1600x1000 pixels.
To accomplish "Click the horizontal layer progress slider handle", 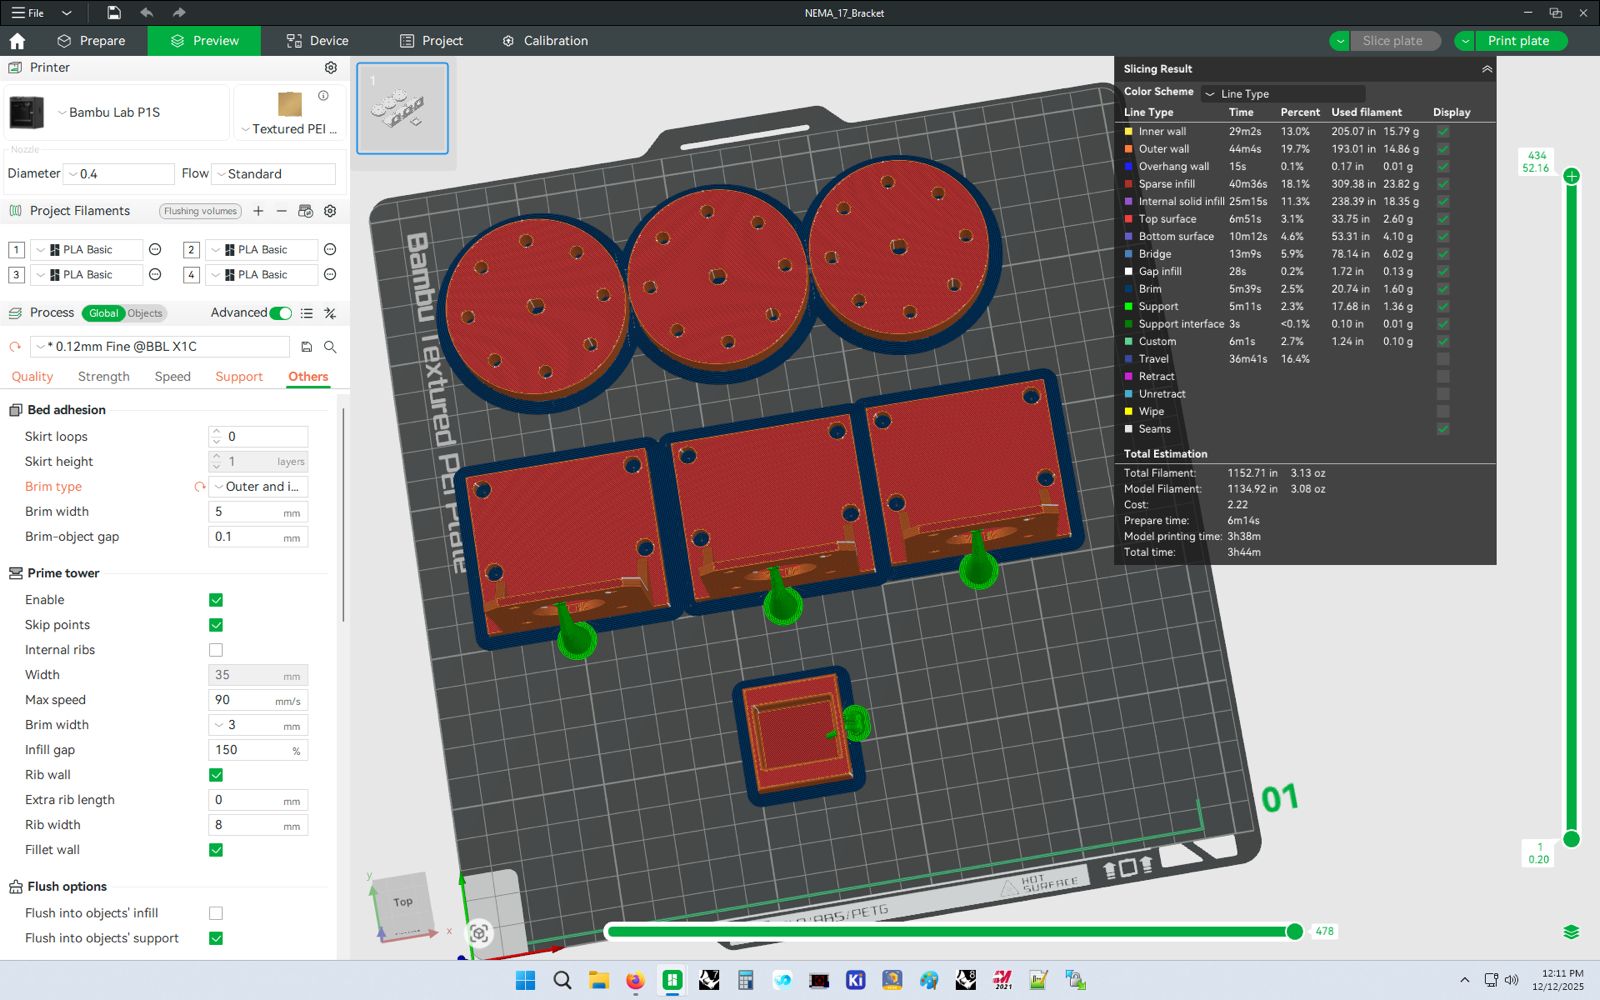I will point(1295,931).
